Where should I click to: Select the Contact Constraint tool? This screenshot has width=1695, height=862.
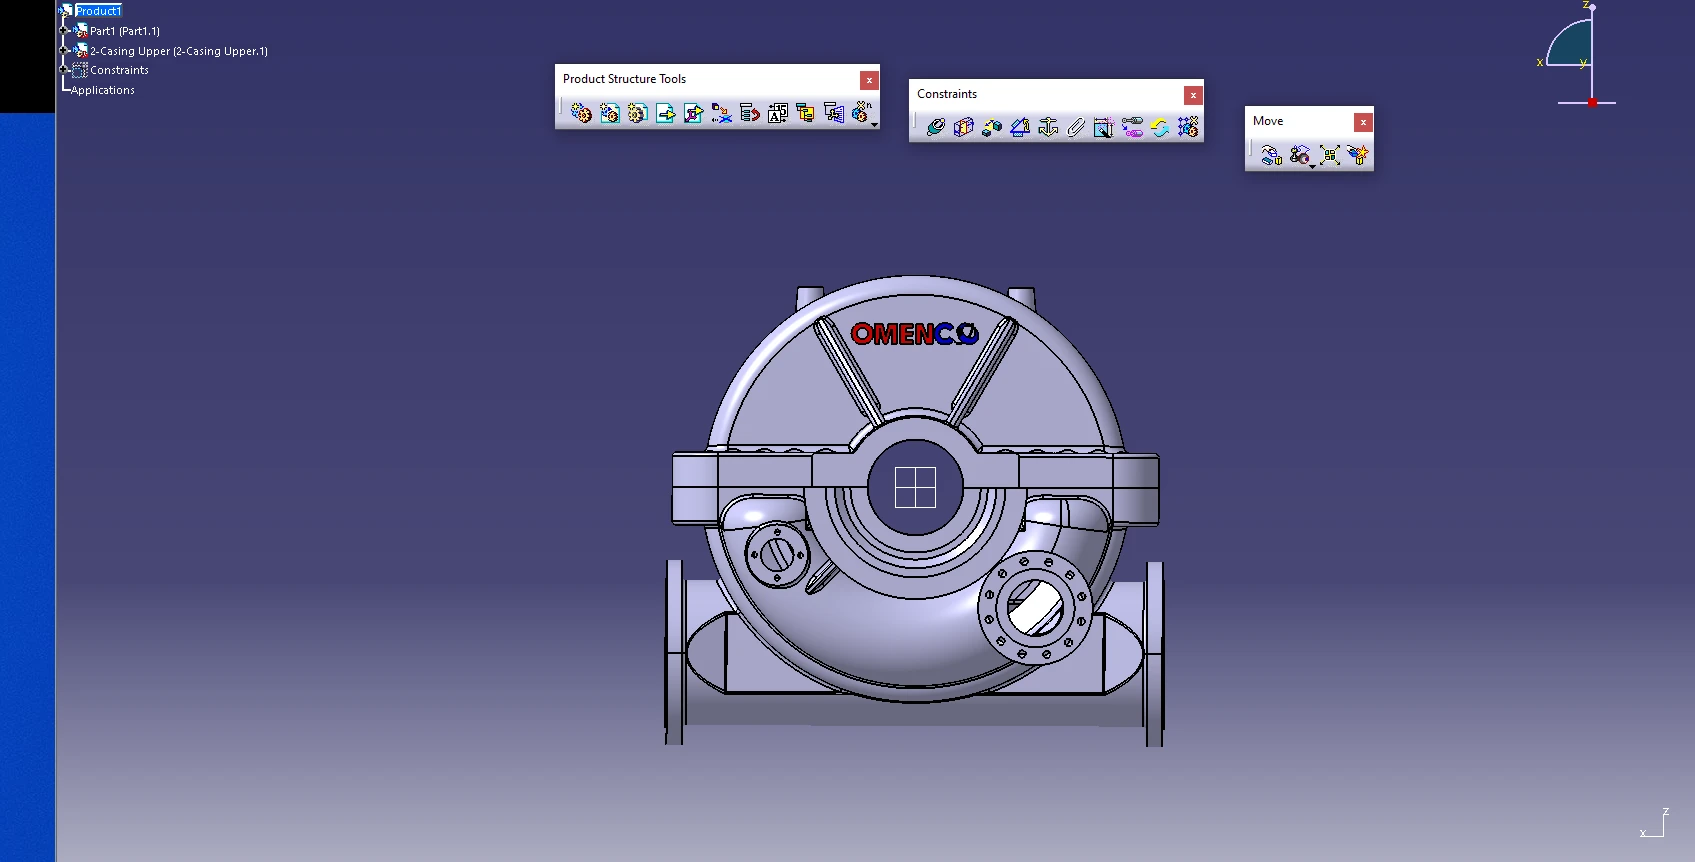(x=963, y=127)
